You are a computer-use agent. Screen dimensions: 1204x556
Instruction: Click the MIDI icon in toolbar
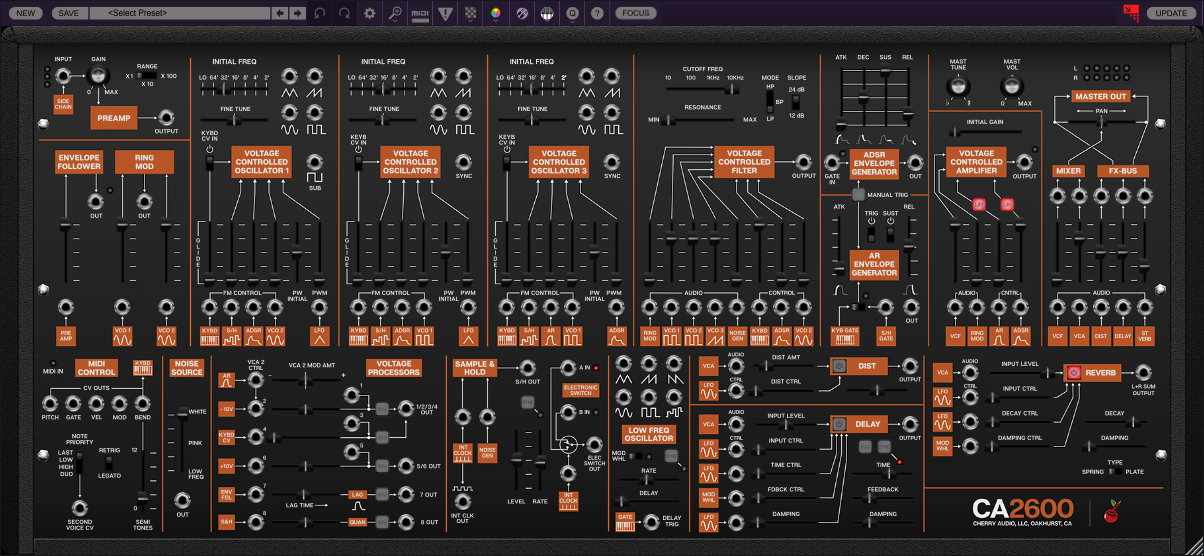click(x=420, y=13)
